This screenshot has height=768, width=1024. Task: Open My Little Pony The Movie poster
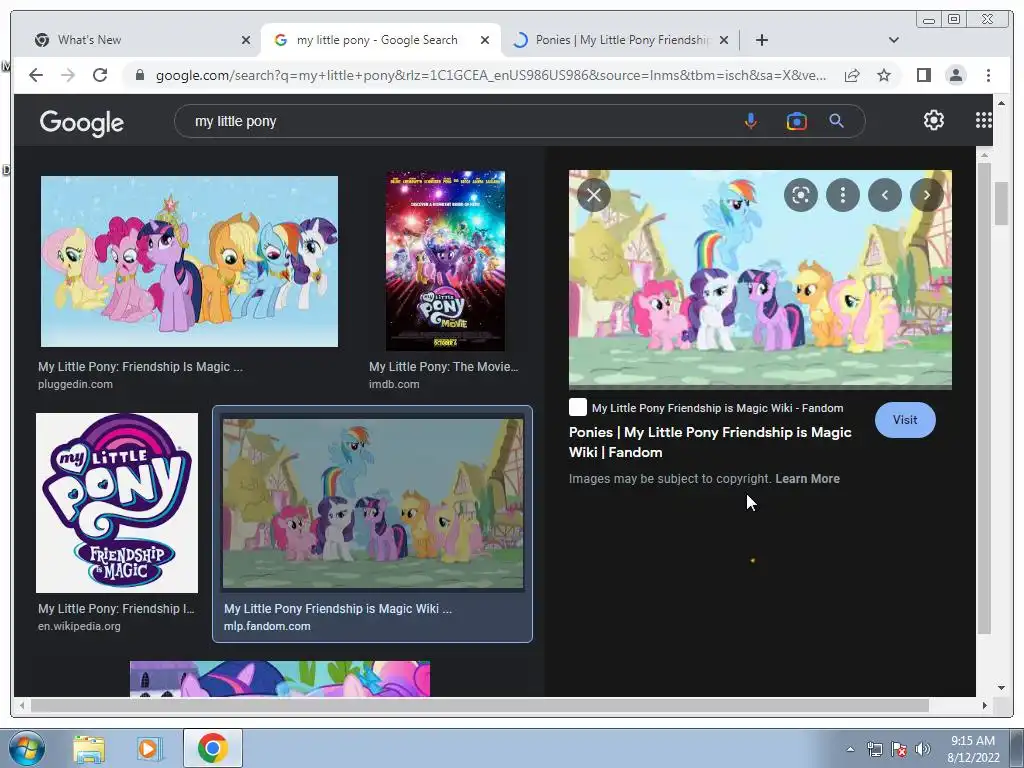click(x=445, y=261)
